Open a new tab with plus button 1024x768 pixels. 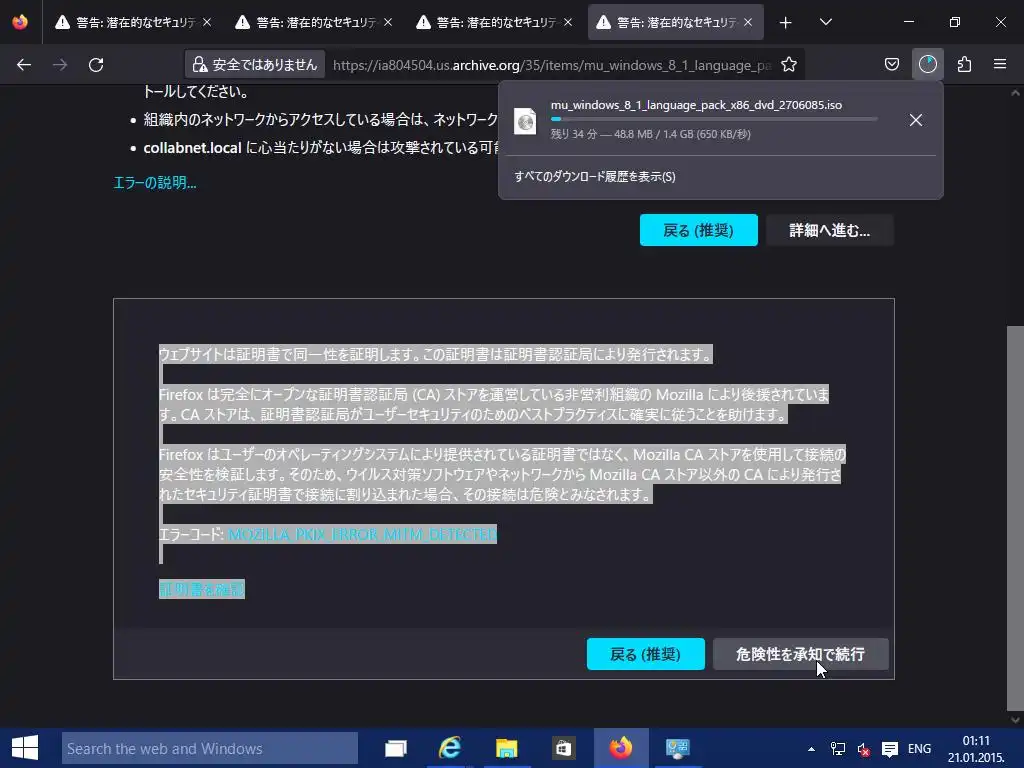[x=786, y=23]
